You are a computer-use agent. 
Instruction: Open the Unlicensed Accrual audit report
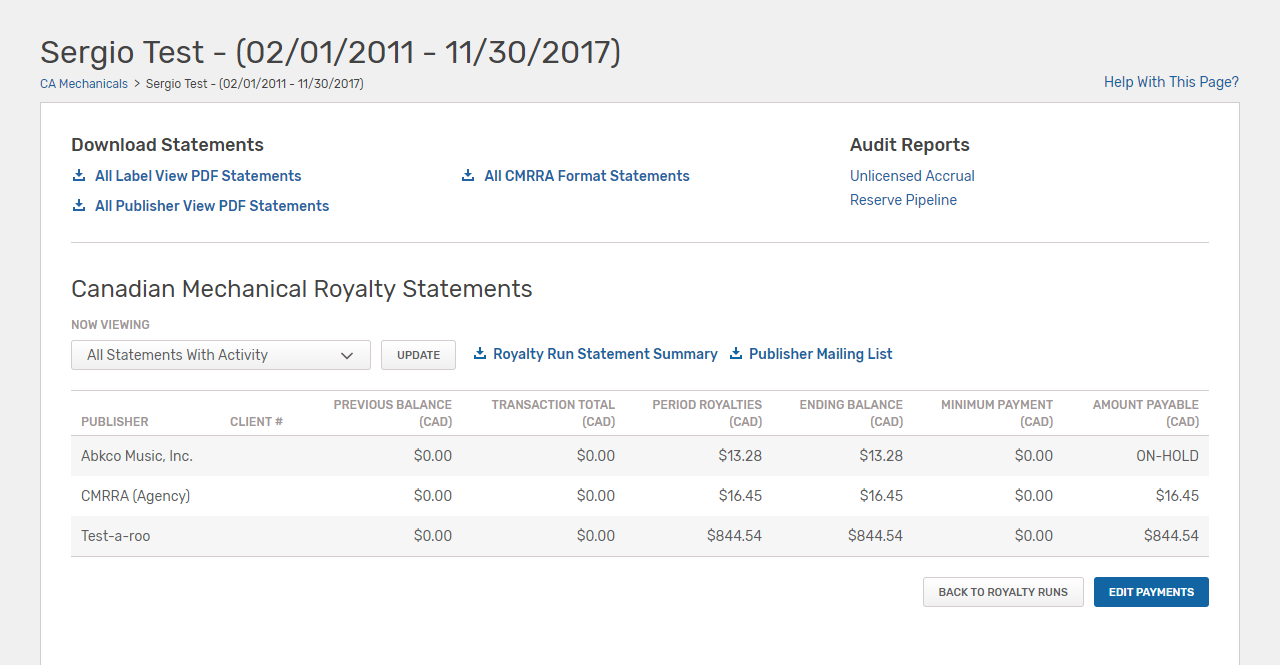(x=912, y=176)
